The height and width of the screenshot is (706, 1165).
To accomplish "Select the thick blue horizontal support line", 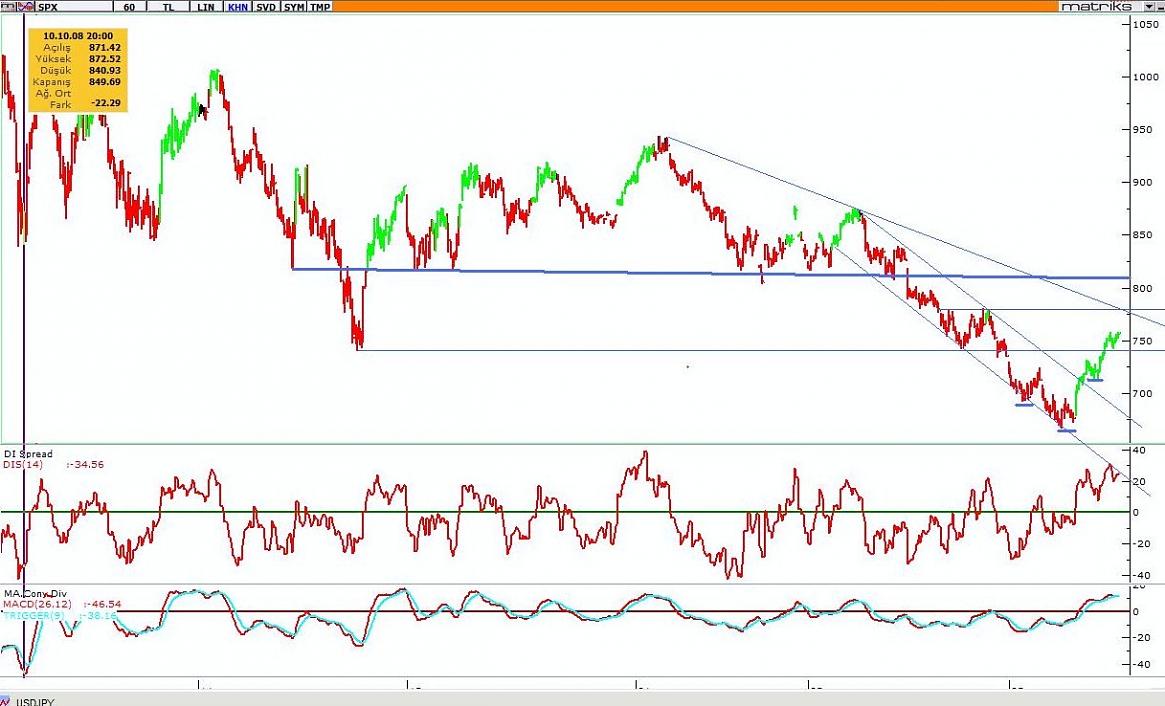I will click(600, 271).
